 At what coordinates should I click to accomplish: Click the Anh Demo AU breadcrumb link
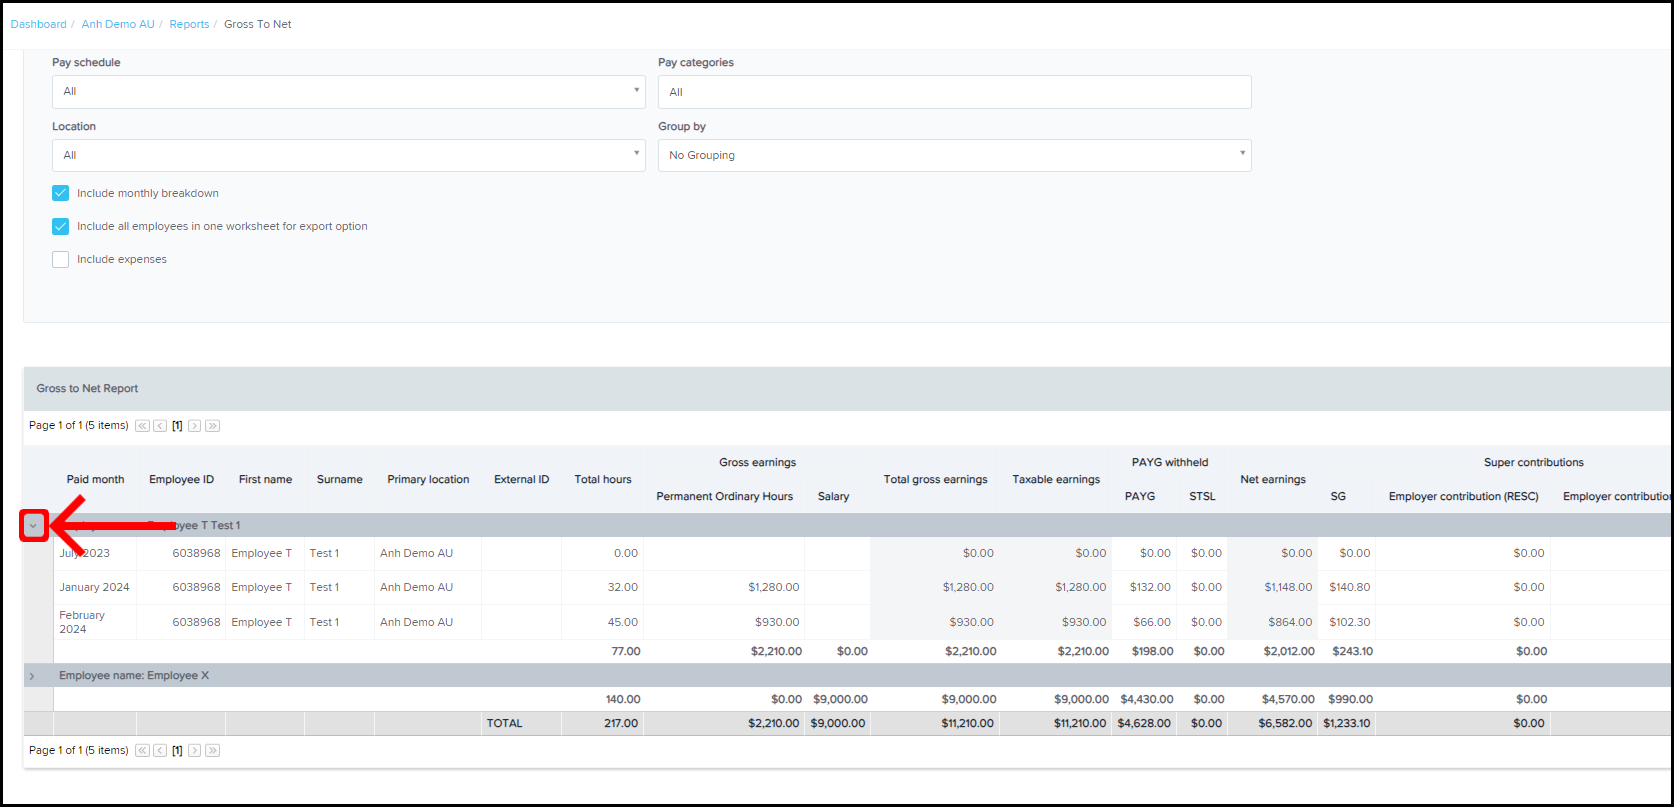point(118,24)
